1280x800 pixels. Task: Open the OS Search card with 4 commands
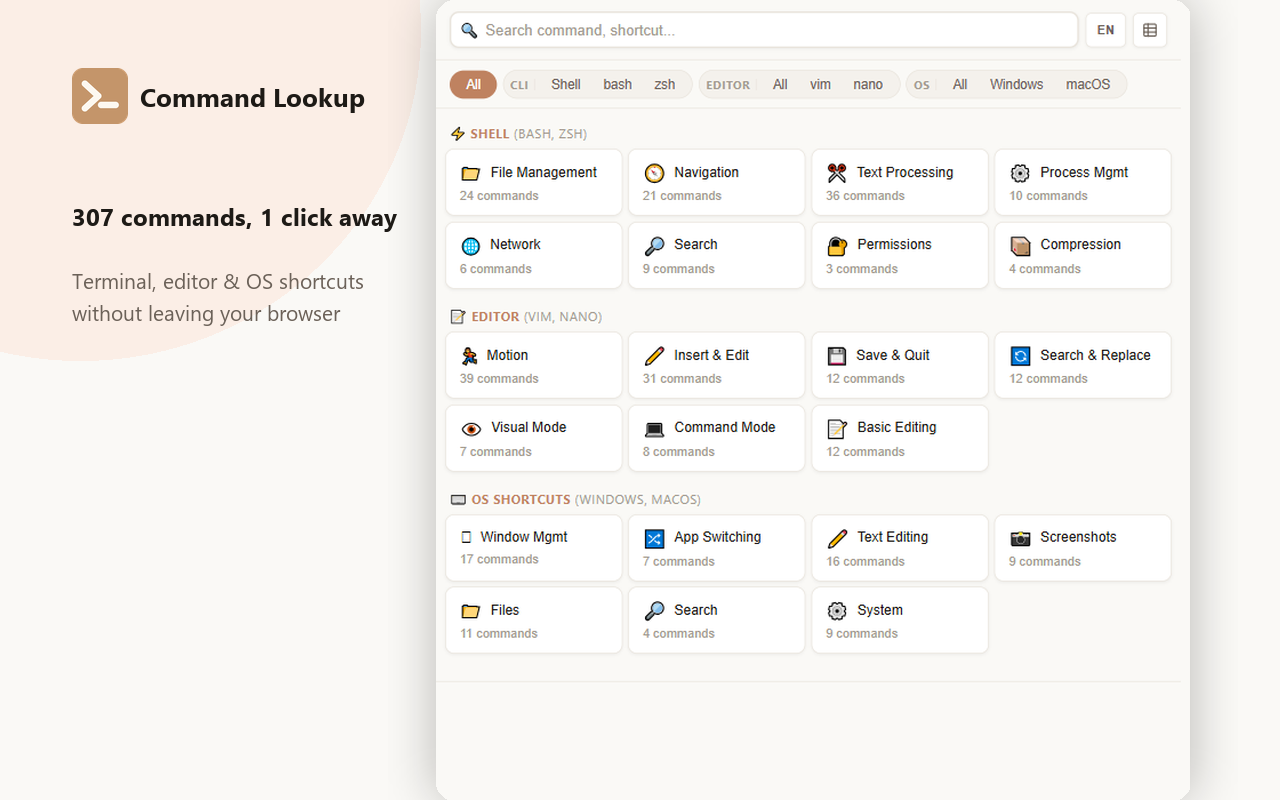pyautogui.click(x=717, y=621)
